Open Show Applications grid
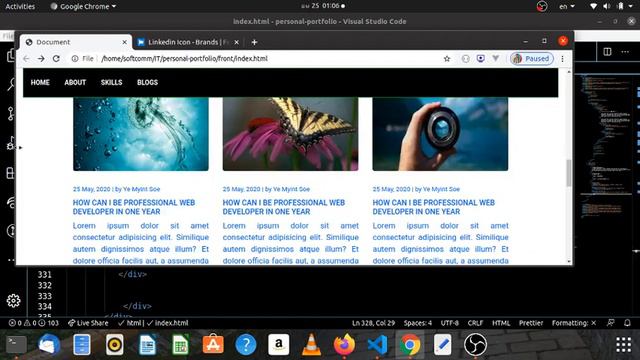This screenshot has width=640, height=360. click(623, 344)
